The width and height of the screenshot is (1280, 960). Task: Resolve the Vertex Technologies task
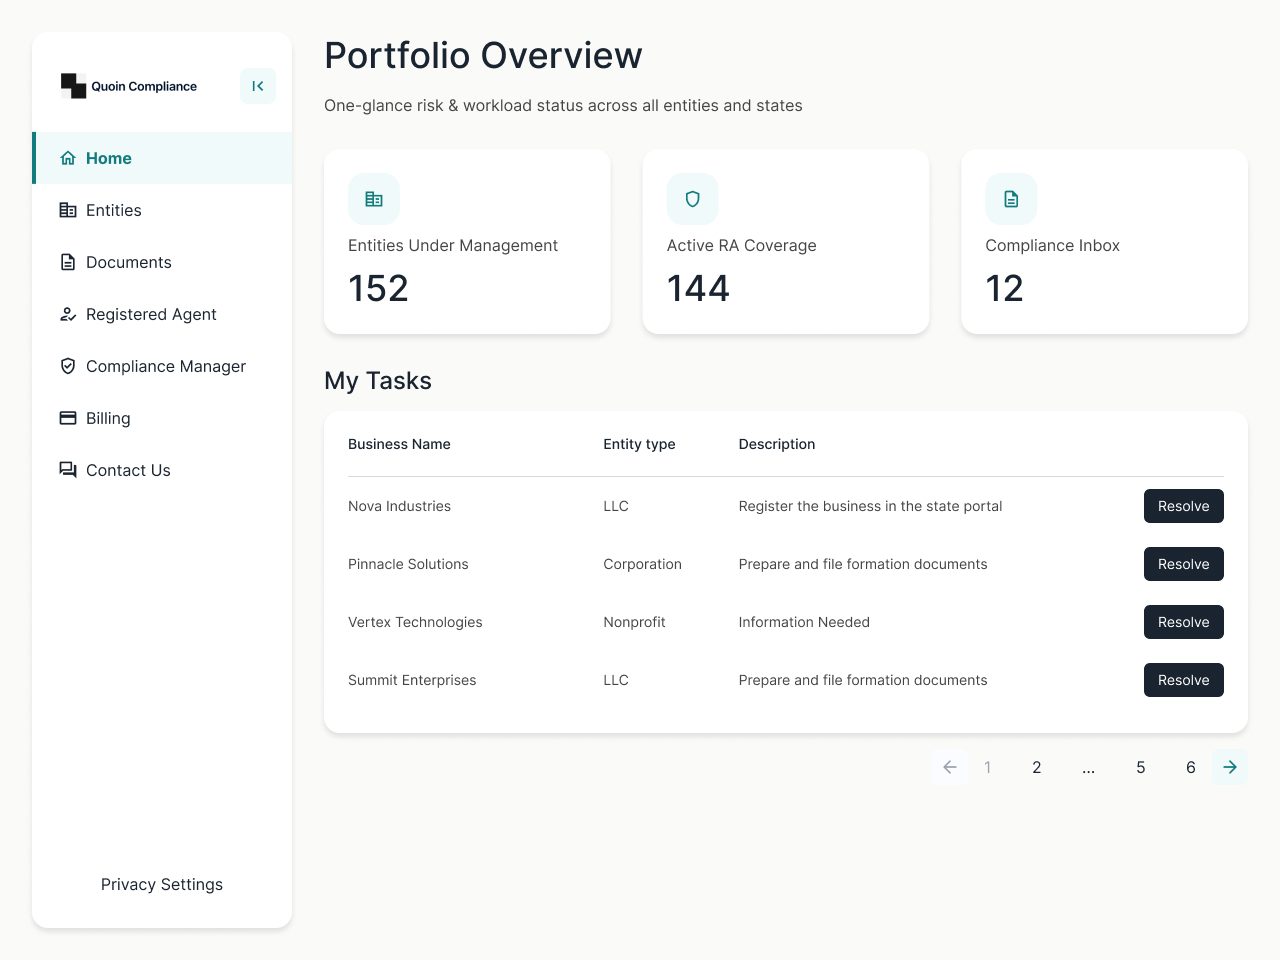(1184, 622)
